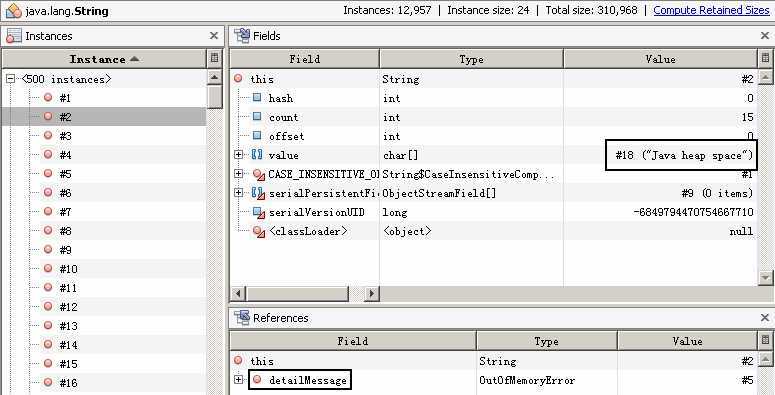Sort Fields table by Field column
775x395 pixels.
click(x=304, y=59)
